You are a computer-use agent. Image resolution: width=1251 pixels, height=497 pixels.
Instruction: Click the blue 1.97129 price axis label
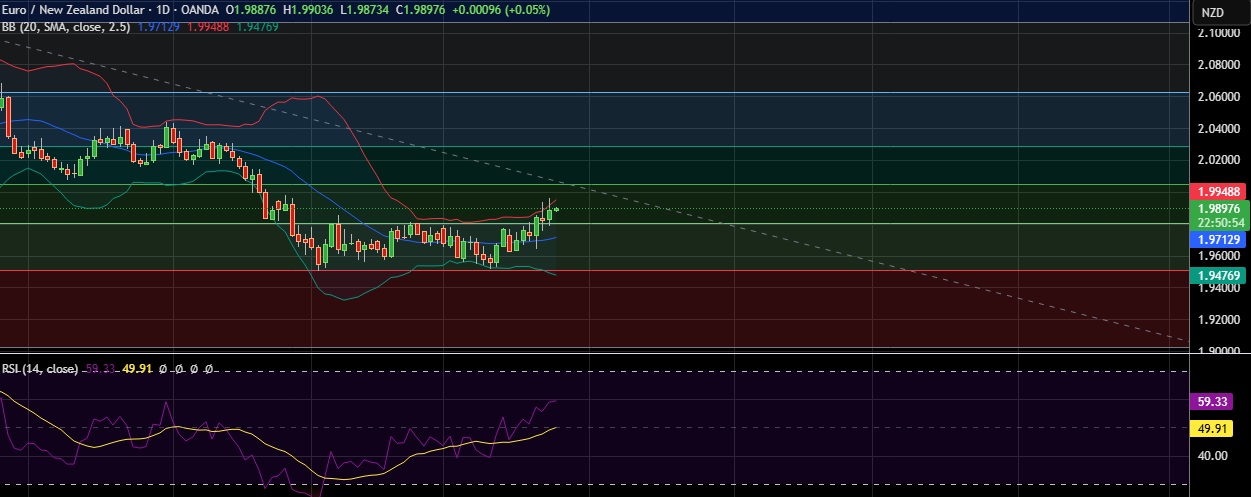1220,240
